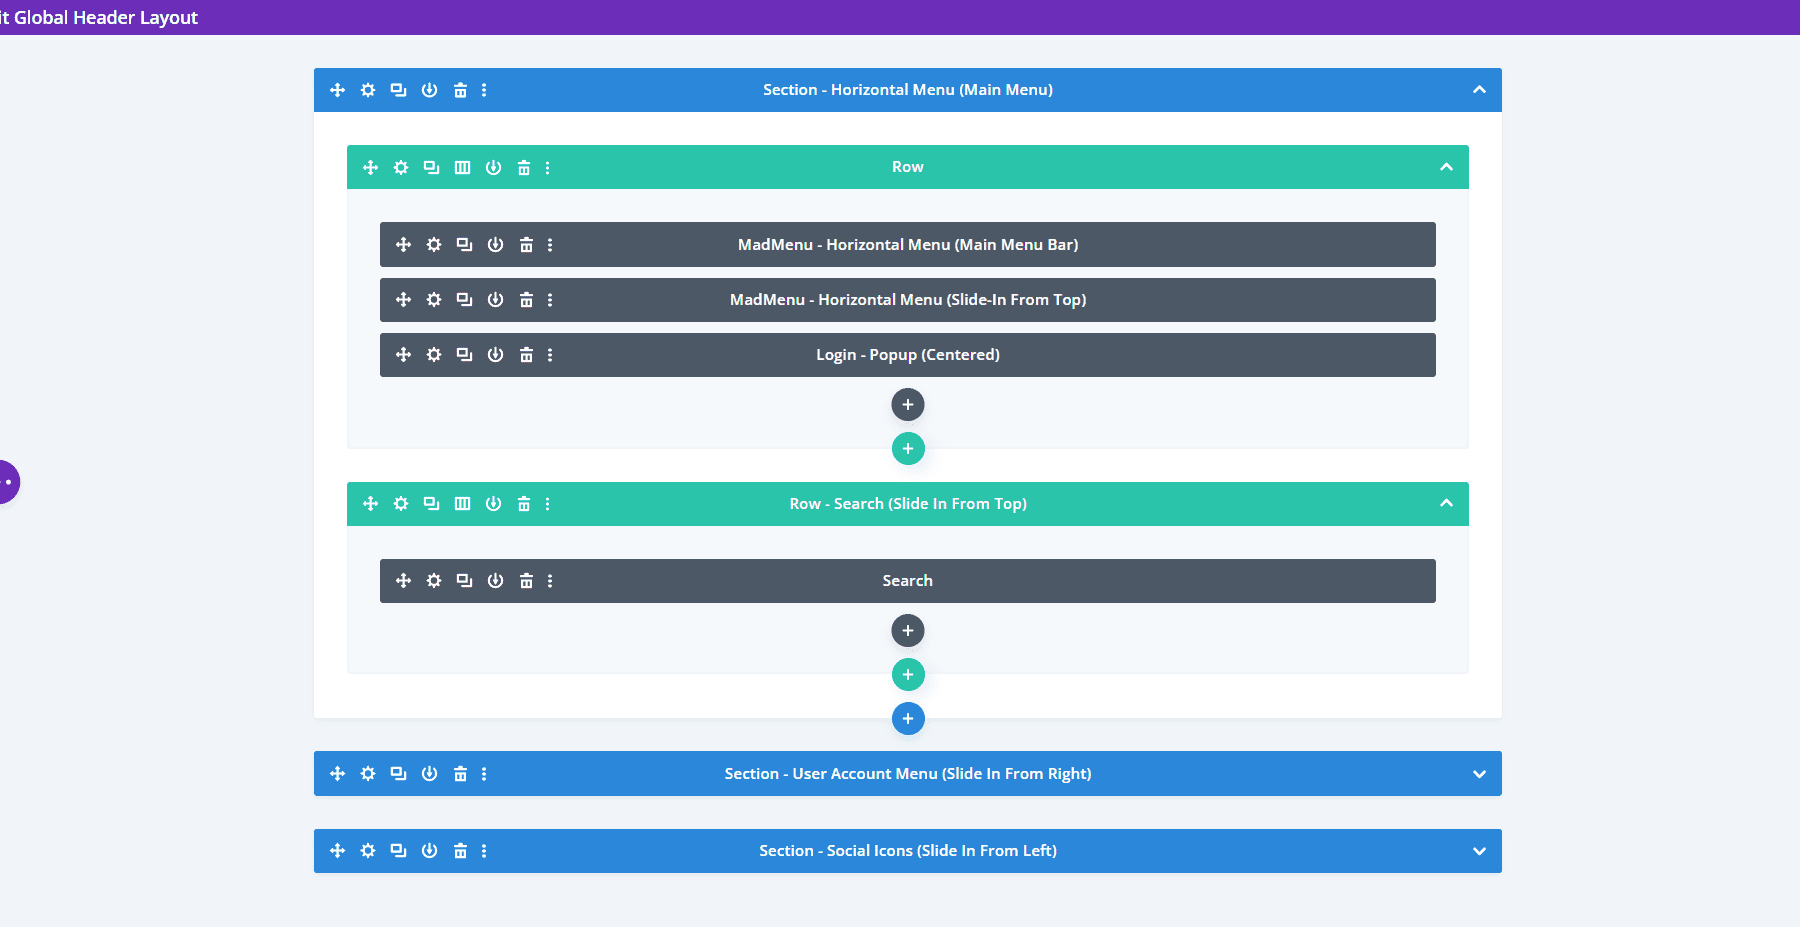The width and height of the screenshot is (1800, 927).
Task: Open settings for User Account Menu section
Action: tap(368, 774)
